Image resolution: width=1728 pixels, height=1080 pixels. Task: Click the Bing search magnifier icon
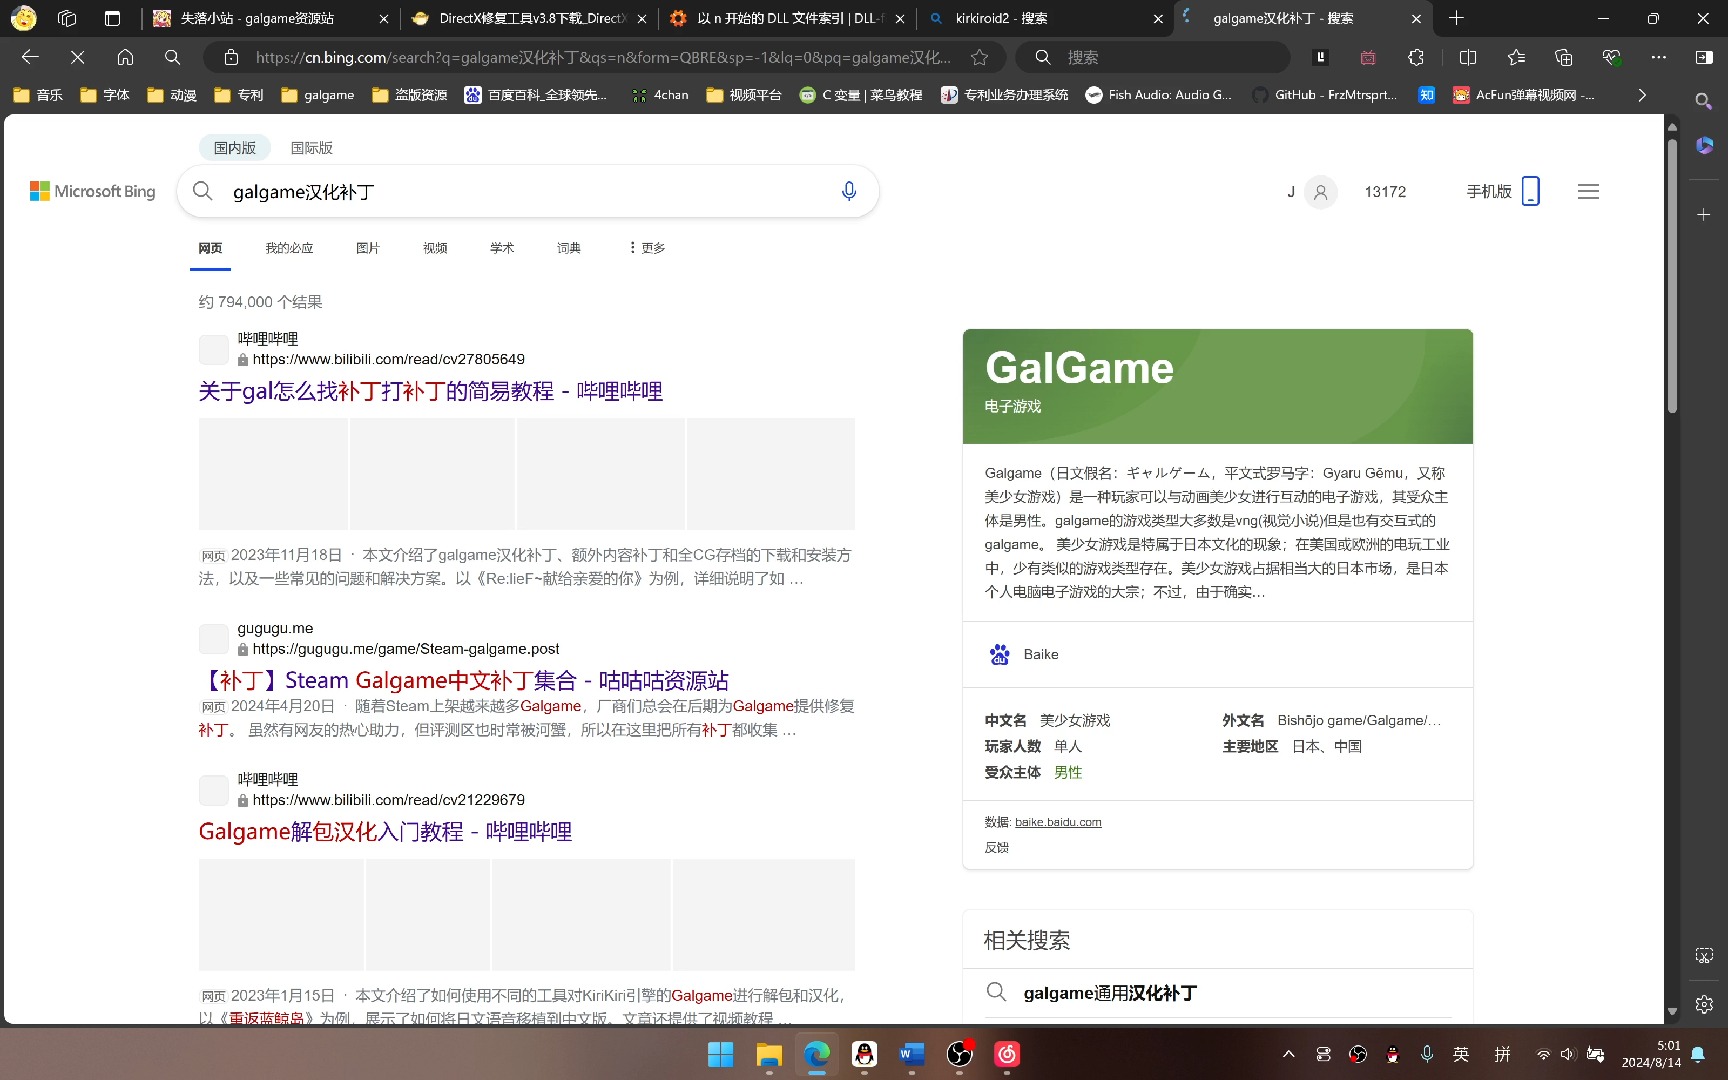tap(203, 191)
